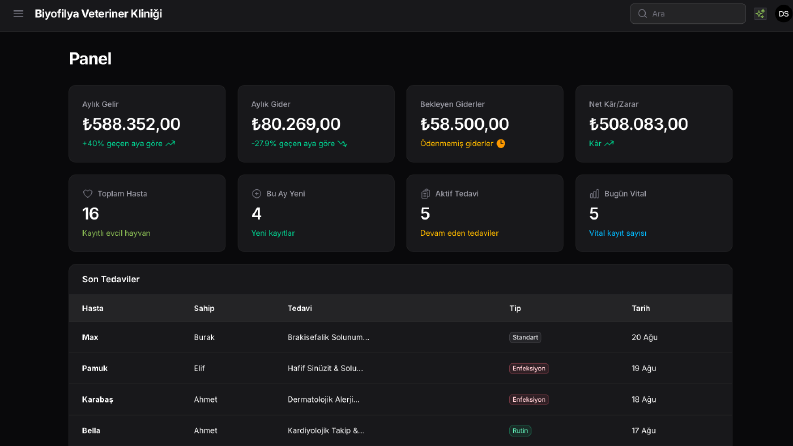
Task: Sort by the Hasta column header
Action: 93,308
